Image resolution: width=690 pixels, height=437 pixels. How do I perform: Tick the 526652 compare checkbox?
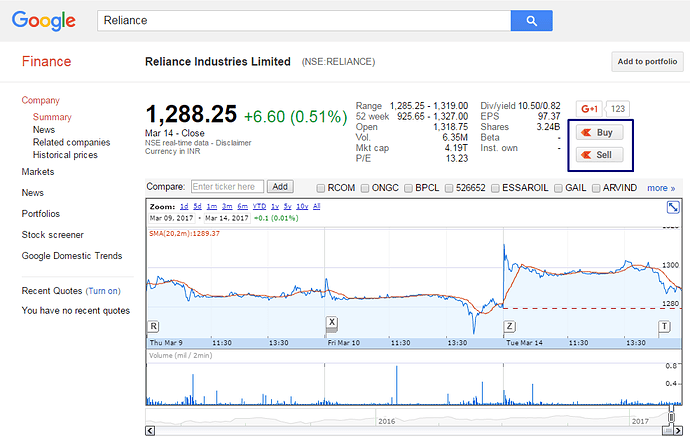[449, 188]
